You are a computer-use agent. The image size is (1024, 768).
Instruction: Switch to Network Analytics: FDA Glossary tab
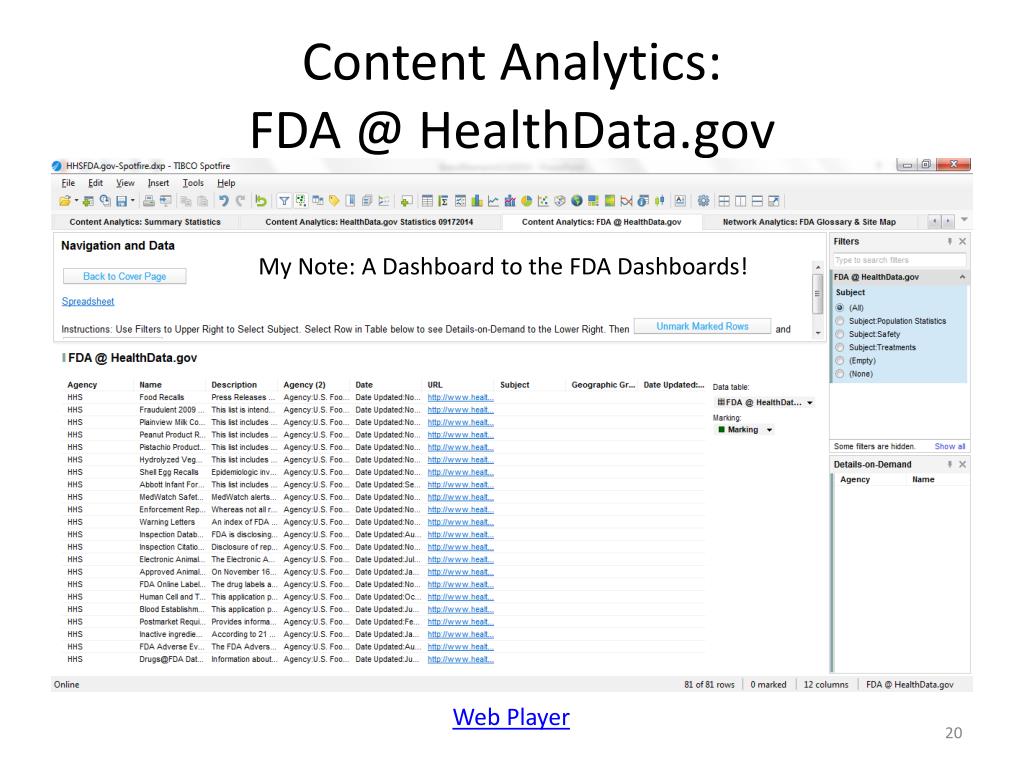(808, 222)
